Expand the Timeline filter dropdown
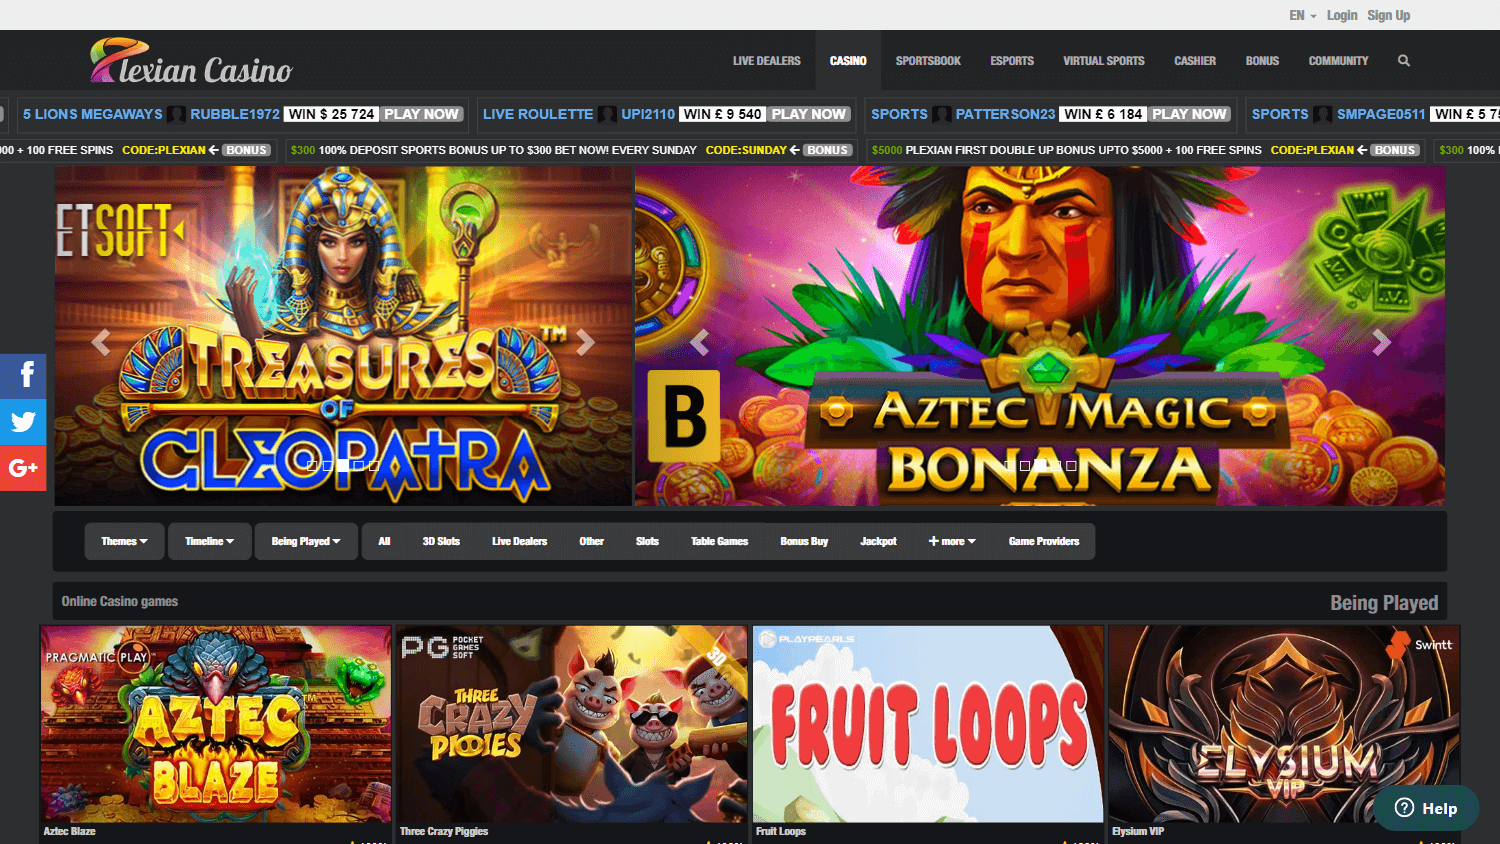This screenshot has height=844, width=1500. coord(209,541)
